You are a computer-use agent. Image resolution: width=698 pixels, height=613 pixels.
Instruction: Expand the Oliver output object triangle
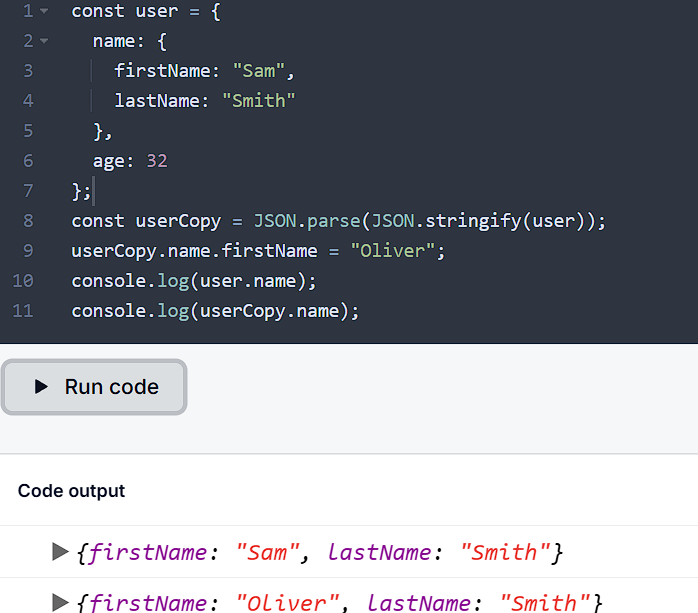click(60, 602)
